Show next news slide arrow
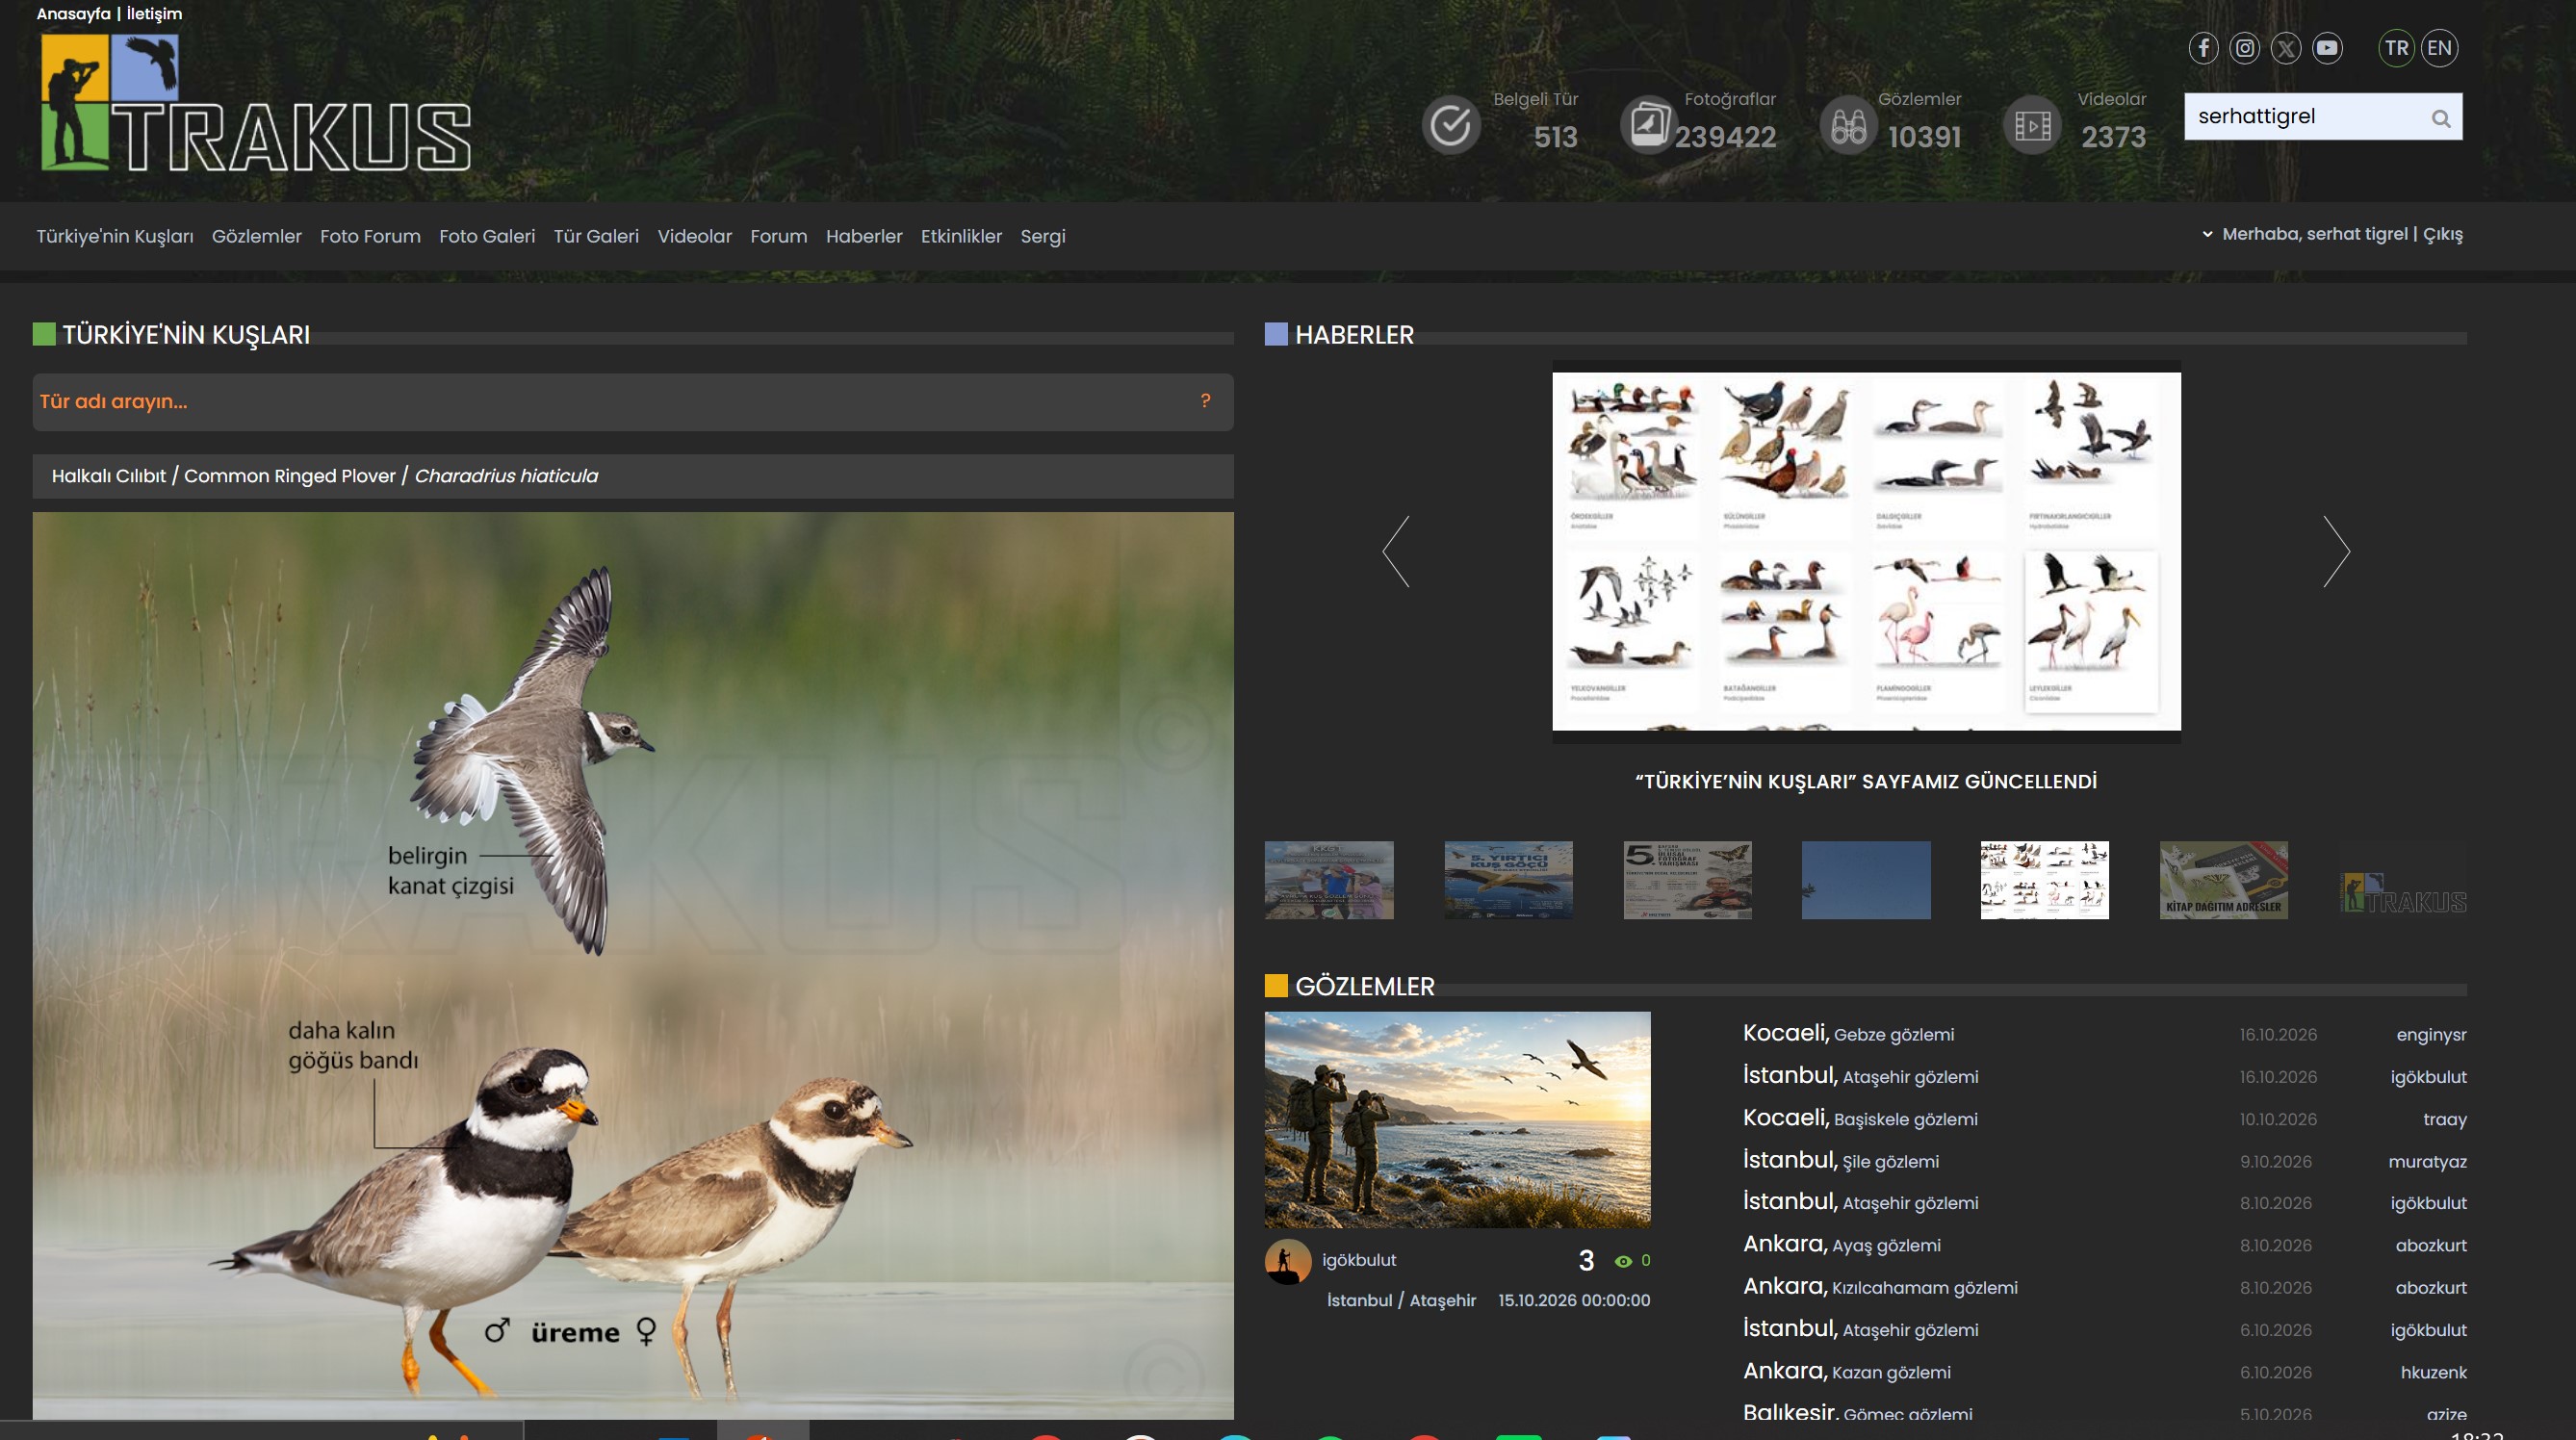 click(2336, 551)
